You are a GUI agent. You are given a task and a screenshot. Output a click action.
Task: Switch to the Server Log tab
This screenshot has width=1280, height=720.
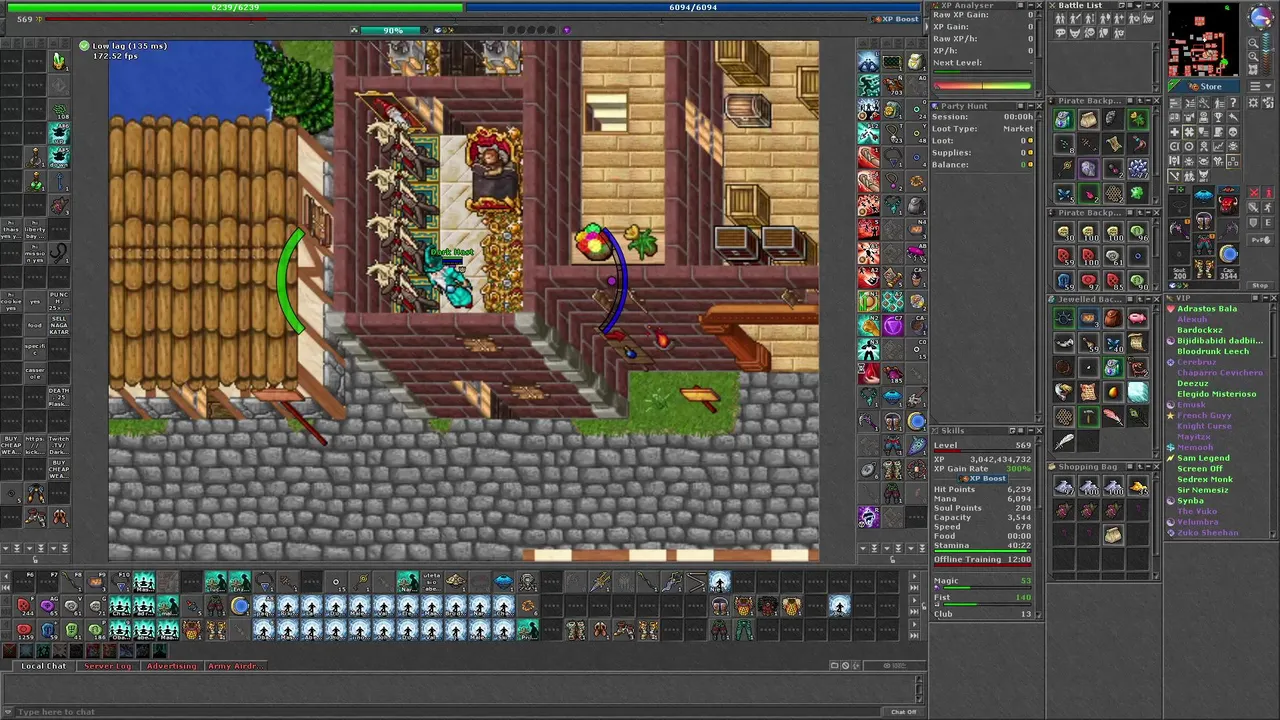click(x=108, y=666)
